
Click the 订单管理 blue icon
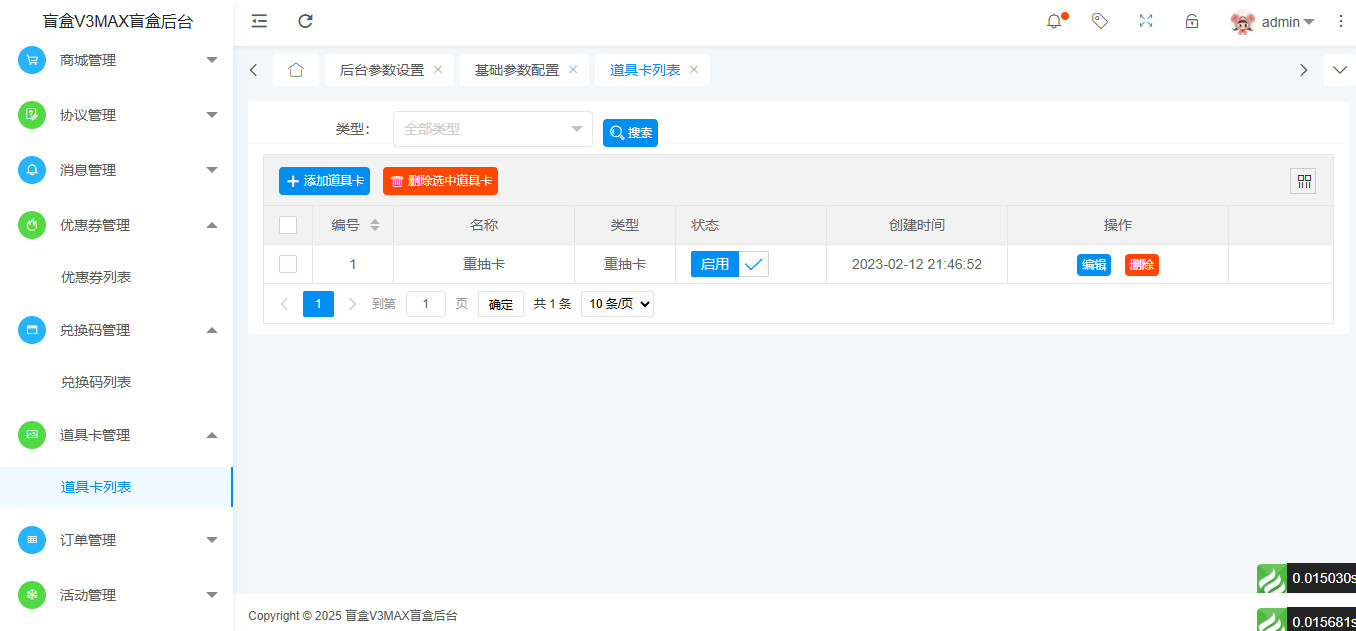[32, 540]
